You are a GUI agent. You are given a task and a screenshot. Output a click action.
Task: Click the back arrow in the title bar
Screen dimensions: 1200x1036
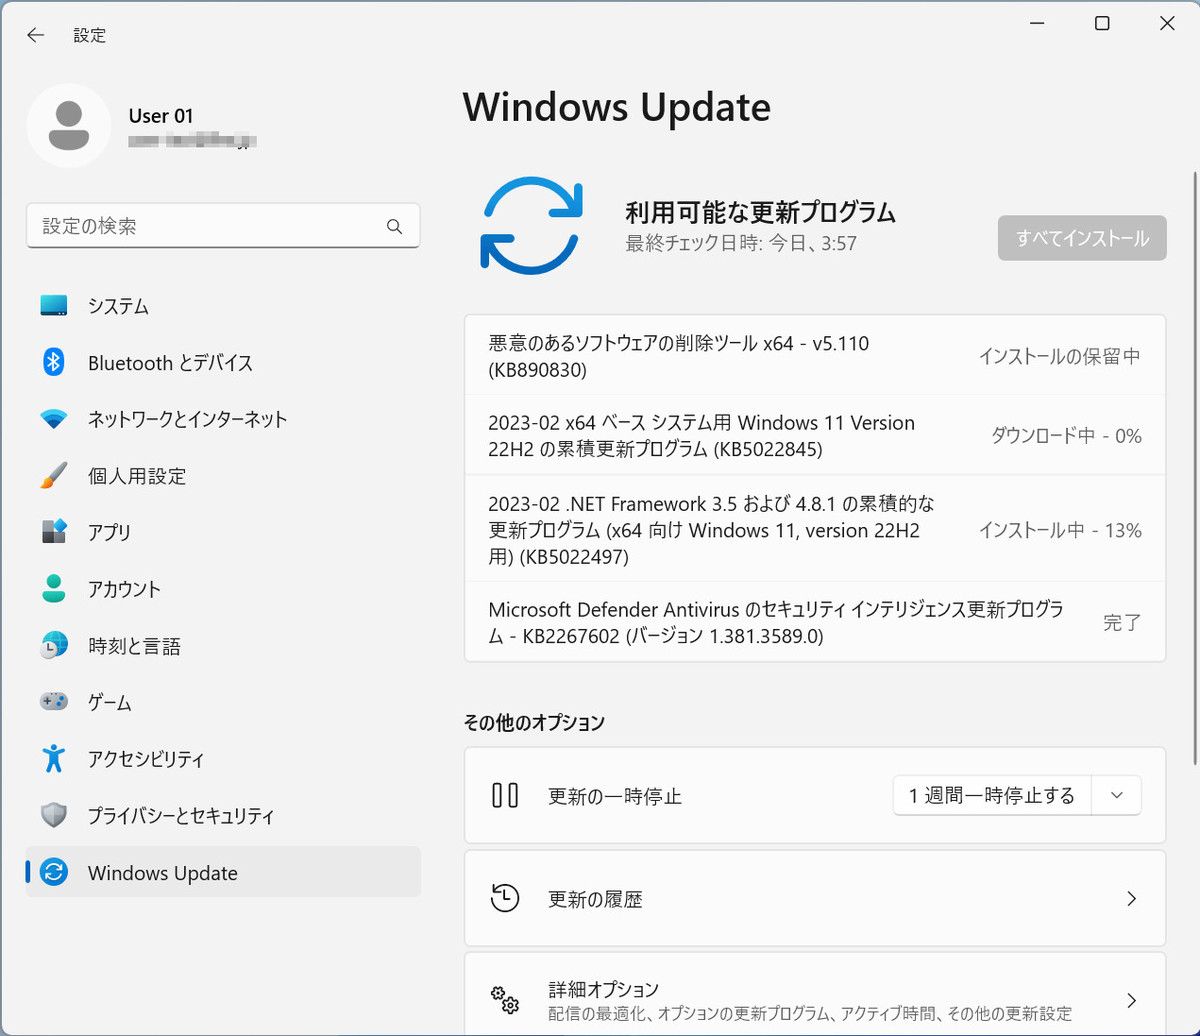tap(36, 35)
